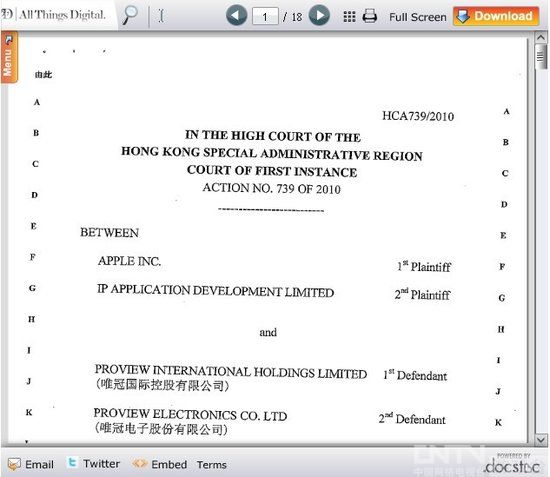Open Full Screen mode
The image size is (550, 477).
(x=417, y=17)
